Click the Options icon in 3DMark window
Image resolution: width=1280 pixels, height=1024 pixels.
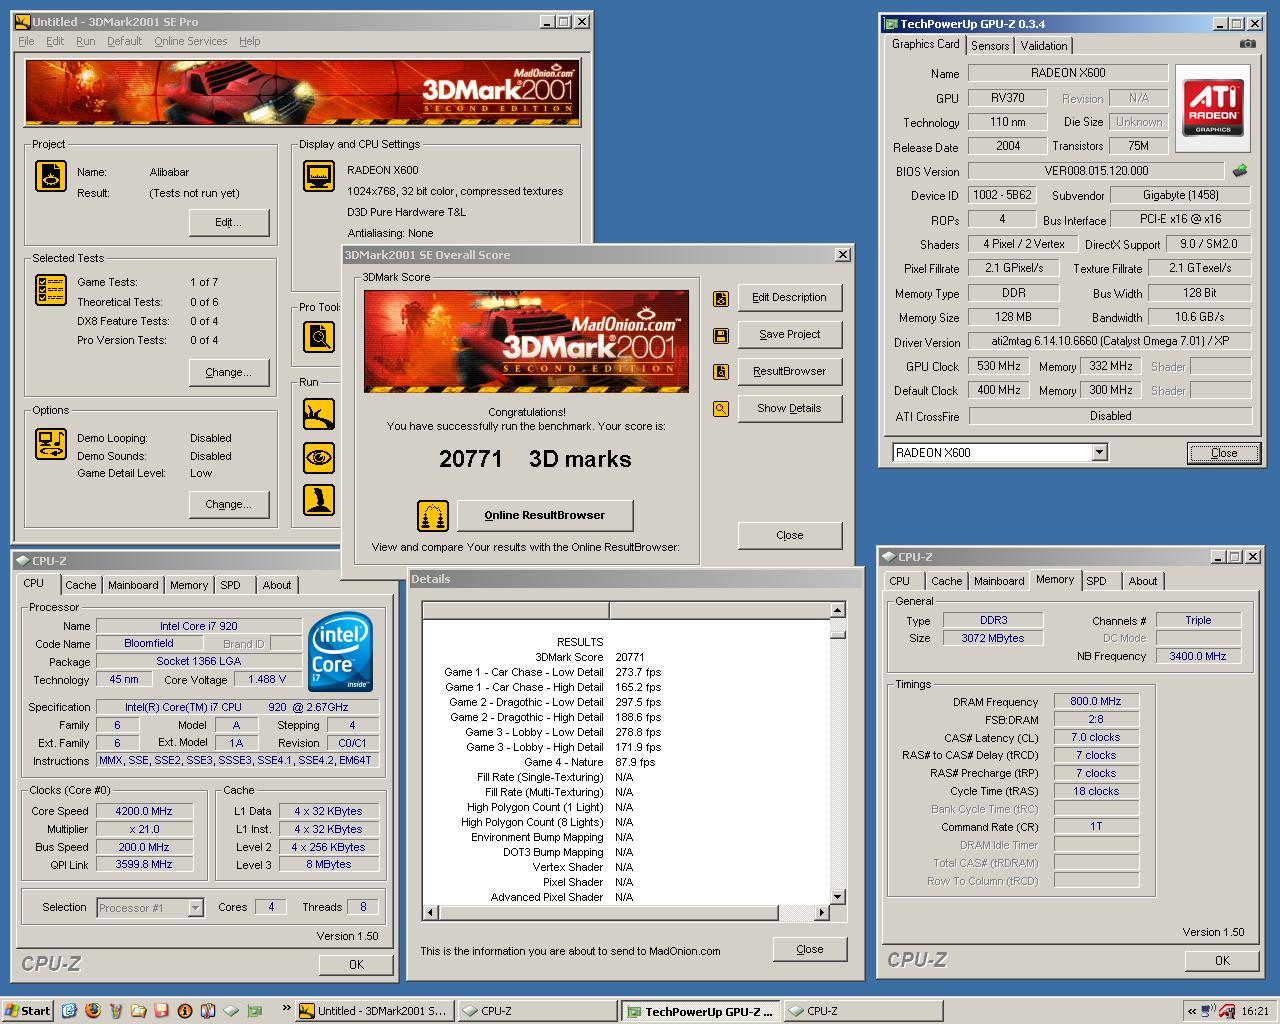51,443
